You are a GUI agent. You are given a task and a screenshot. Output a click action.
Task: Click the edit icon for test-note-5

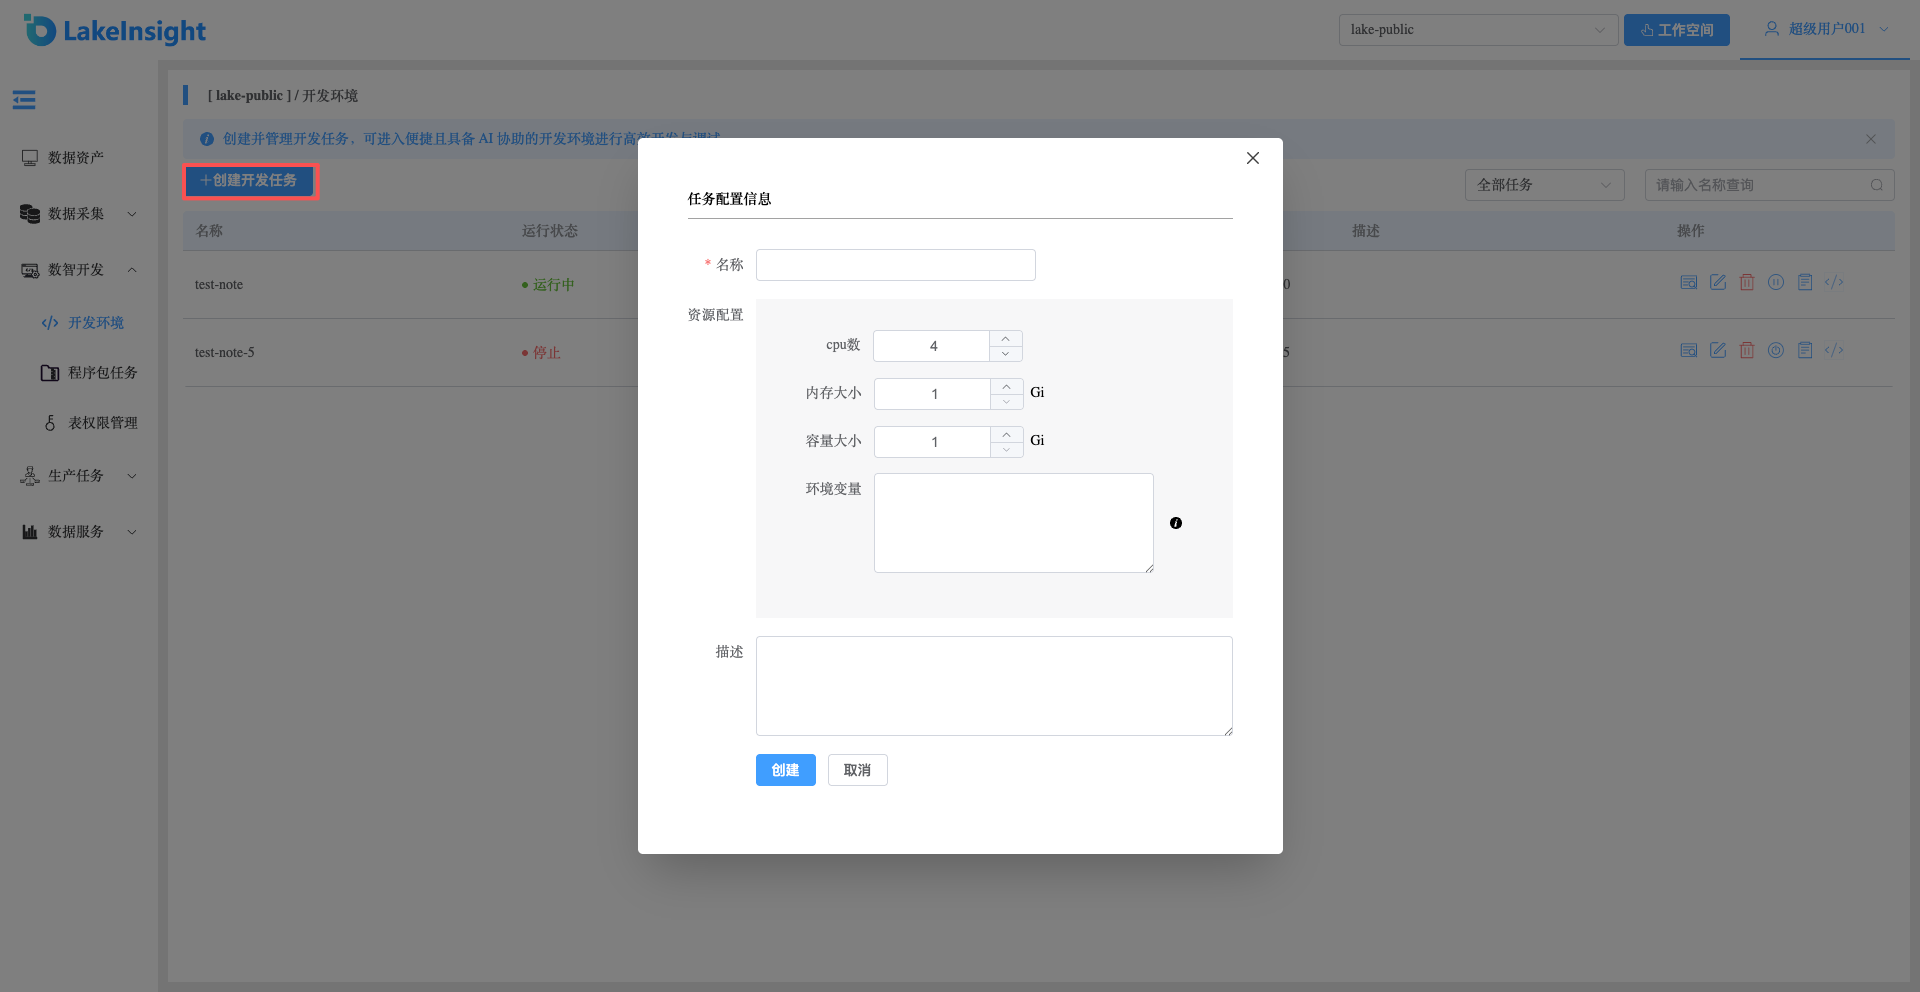[x=1718, y=351]
